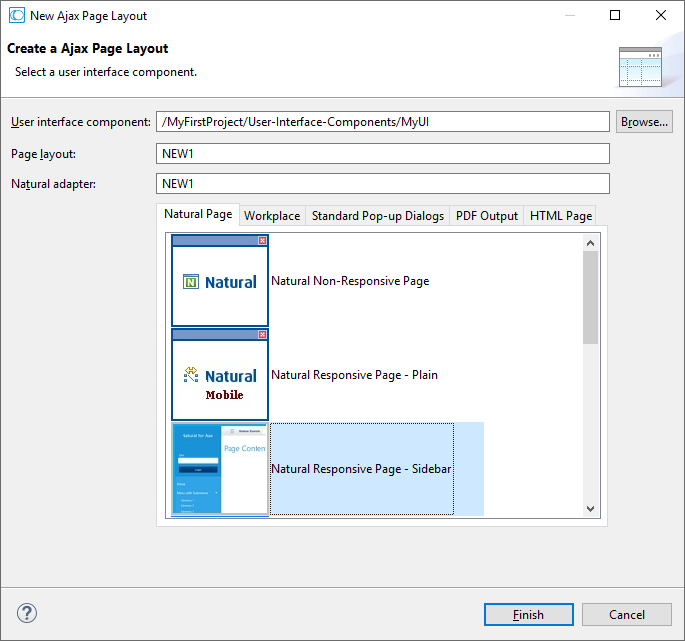
Task: Select the Natural Page tab
Action: click(198, 215)
